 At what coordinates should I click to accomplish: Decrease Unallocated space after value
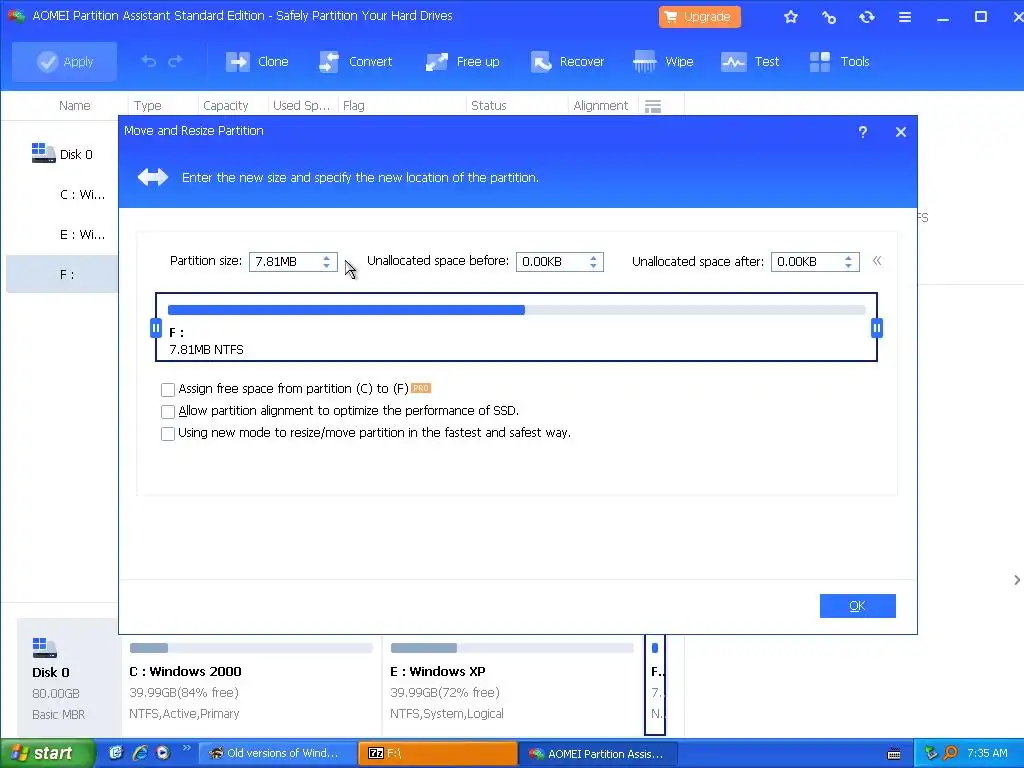848,266
